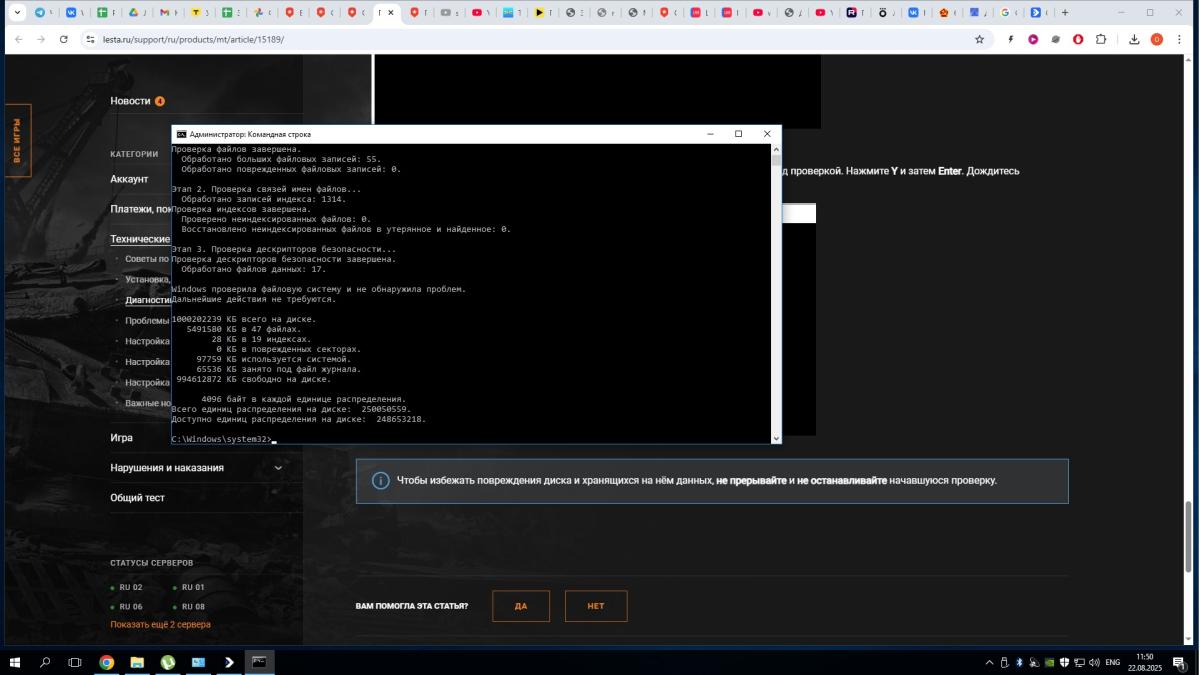This screenshot has height=675, width=1200.
Task: Bookmark this page with the star icon
Action: pyautogui.click(x=979, y=39)
